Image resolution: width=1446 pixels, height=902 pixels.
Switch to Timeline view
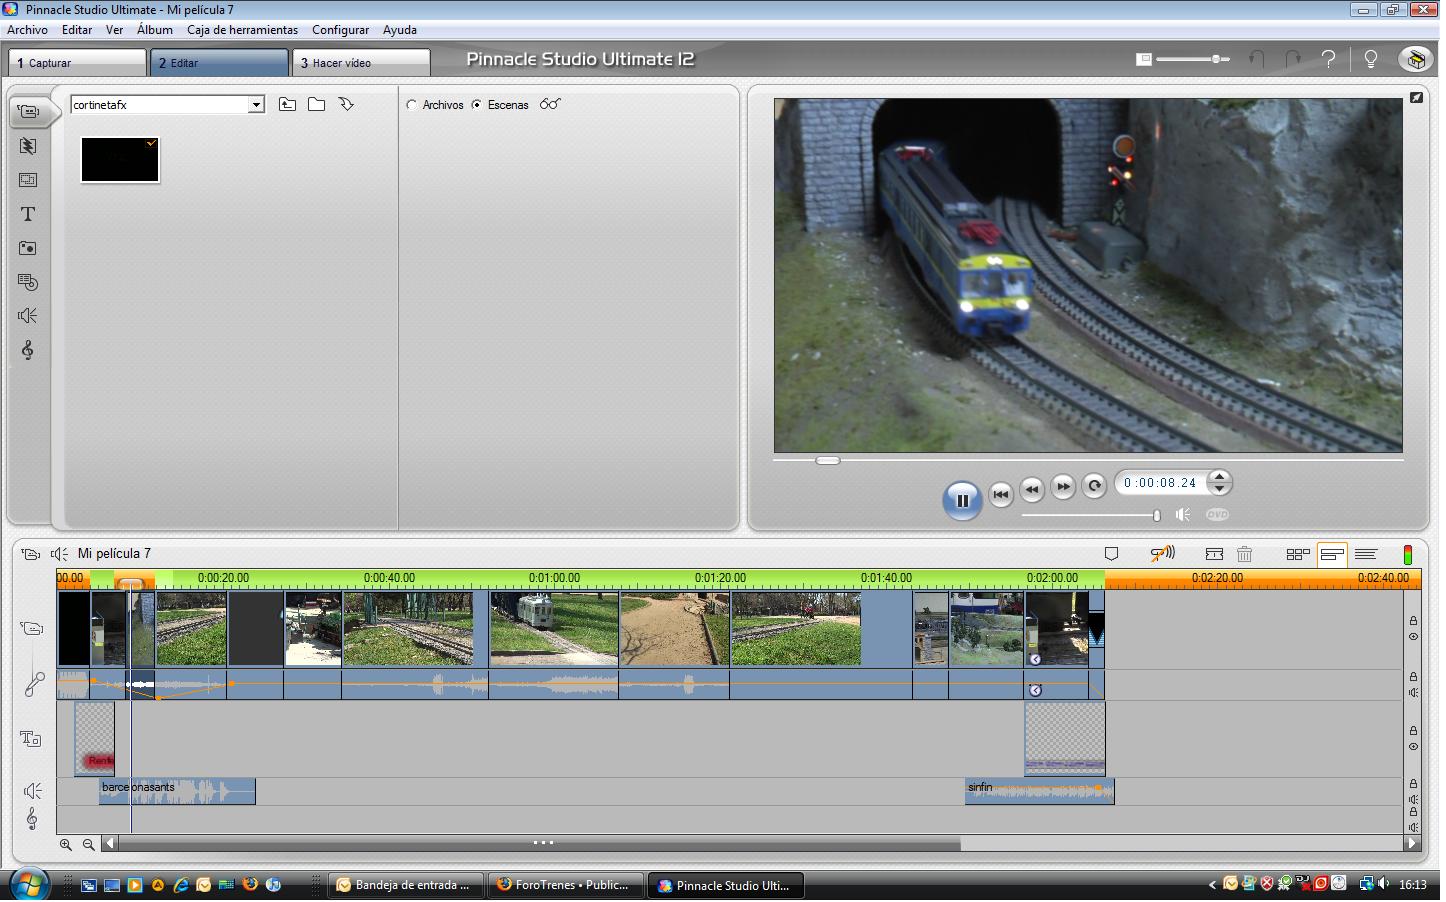pos(1332,554)
